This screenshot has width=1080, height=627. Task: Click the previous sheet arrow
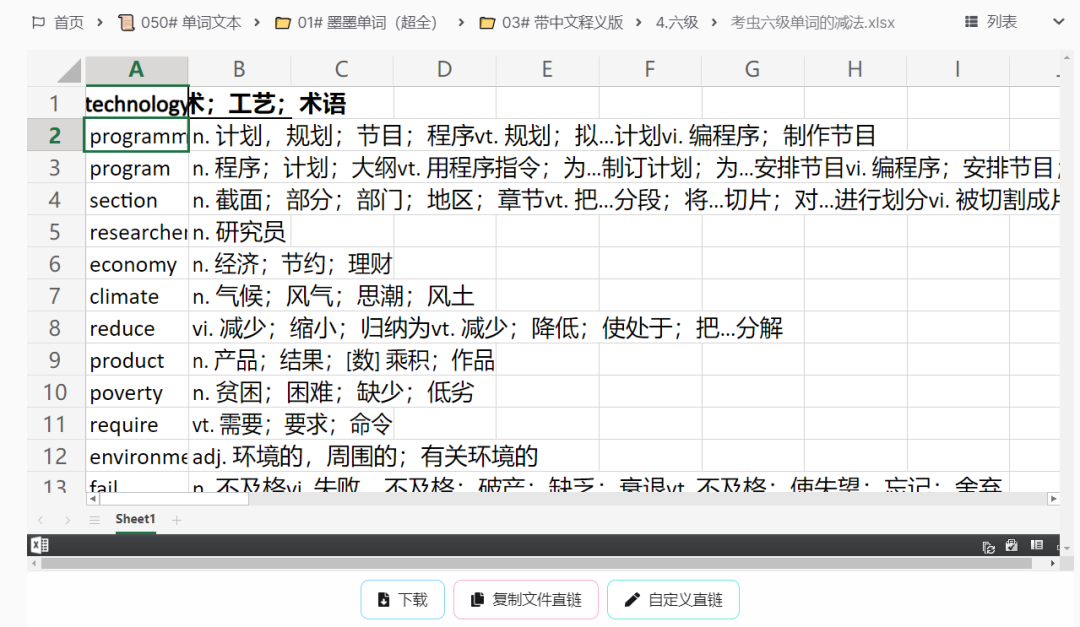[40, 519]
